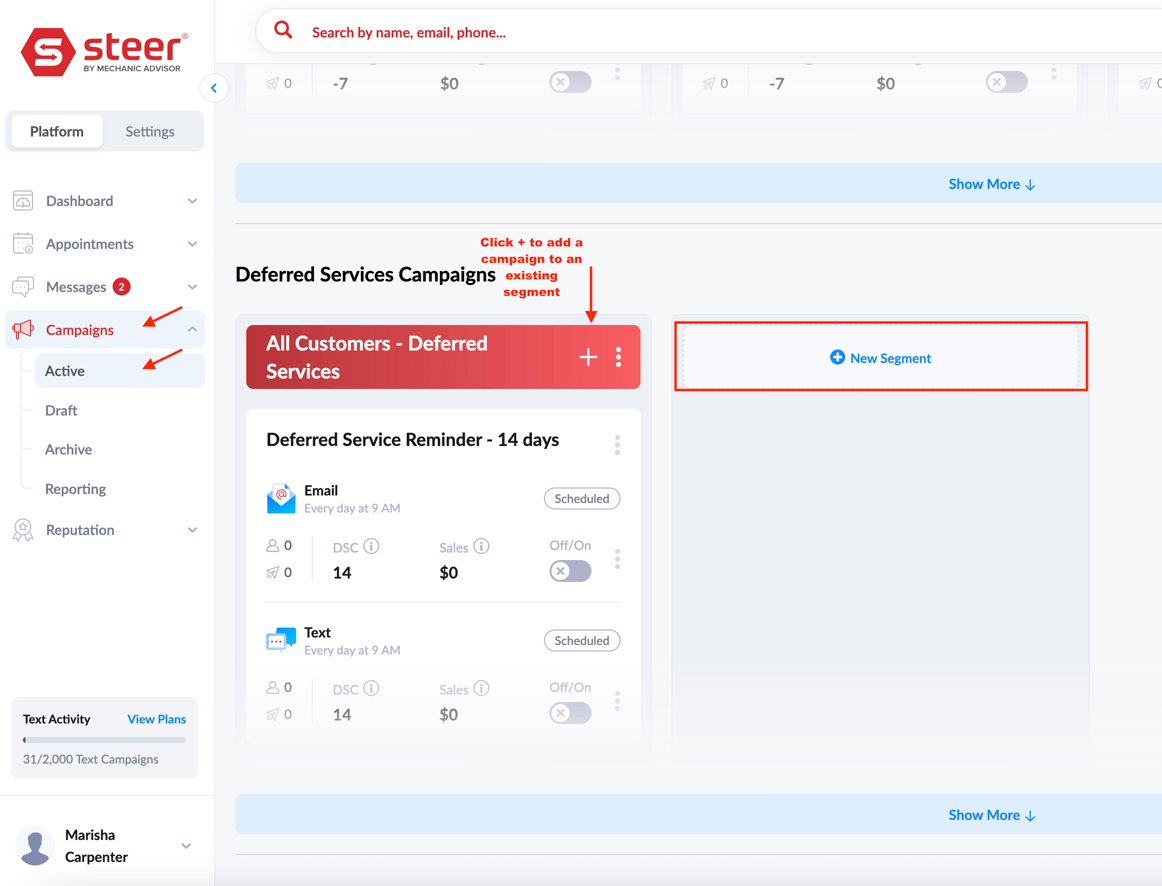Screen dimensions: 1162x886
Task: Click the Dashboard gauge icon
Action: [x=23, y=201]
